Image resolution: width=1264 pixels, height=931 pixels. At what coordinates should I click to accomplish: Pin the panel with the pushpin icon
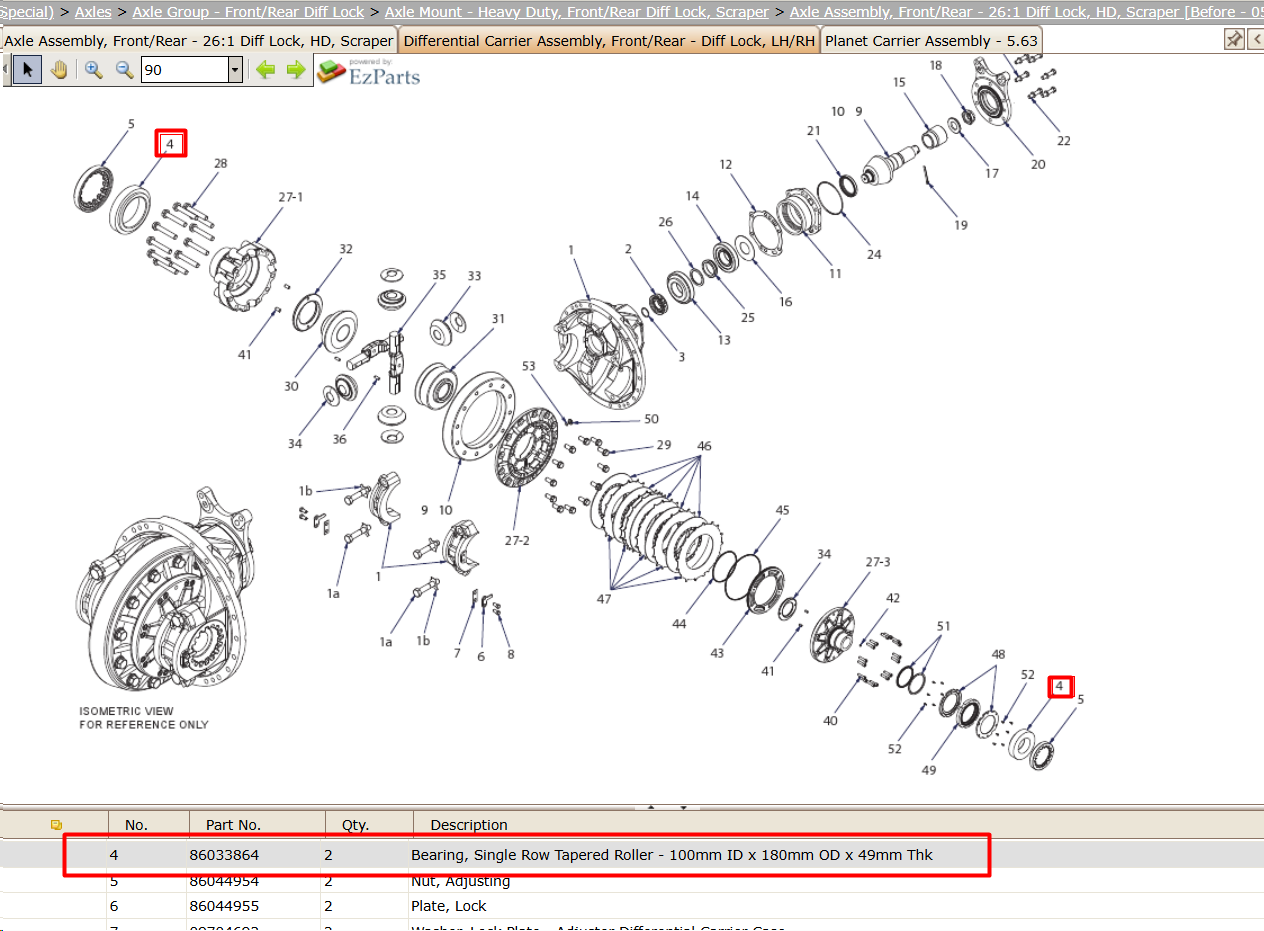1234,40
